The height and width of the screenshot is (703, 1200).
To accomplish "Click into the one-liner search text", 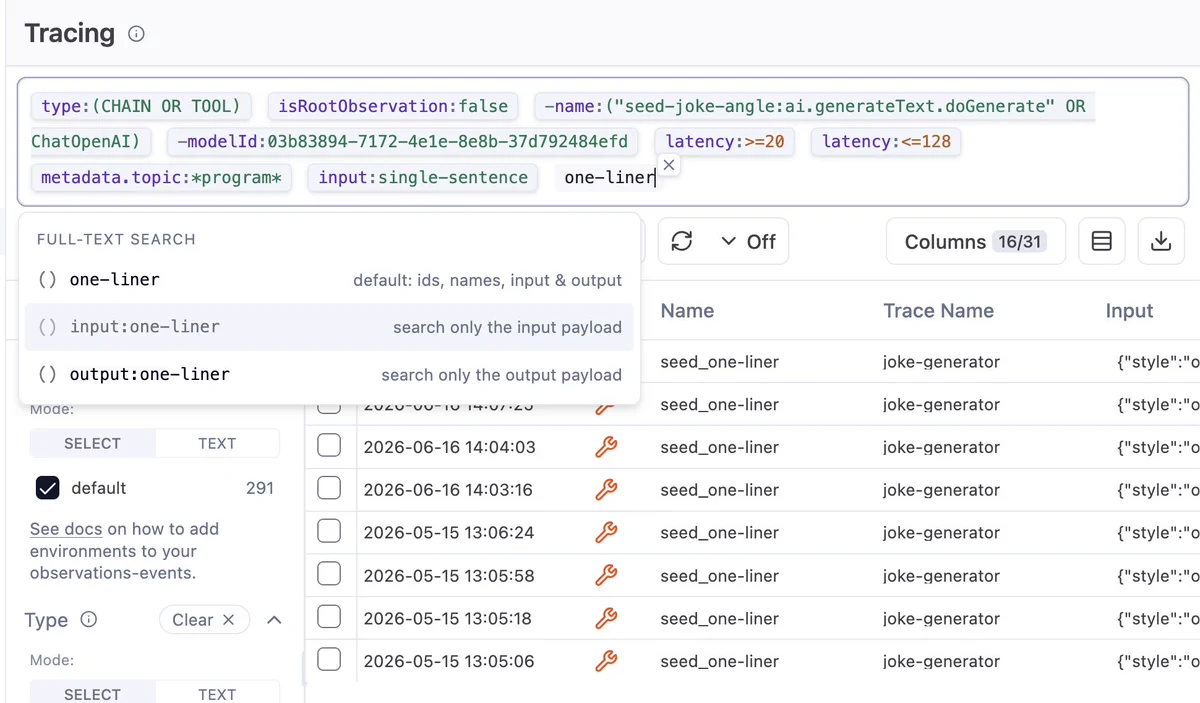I will coord(609,178).
